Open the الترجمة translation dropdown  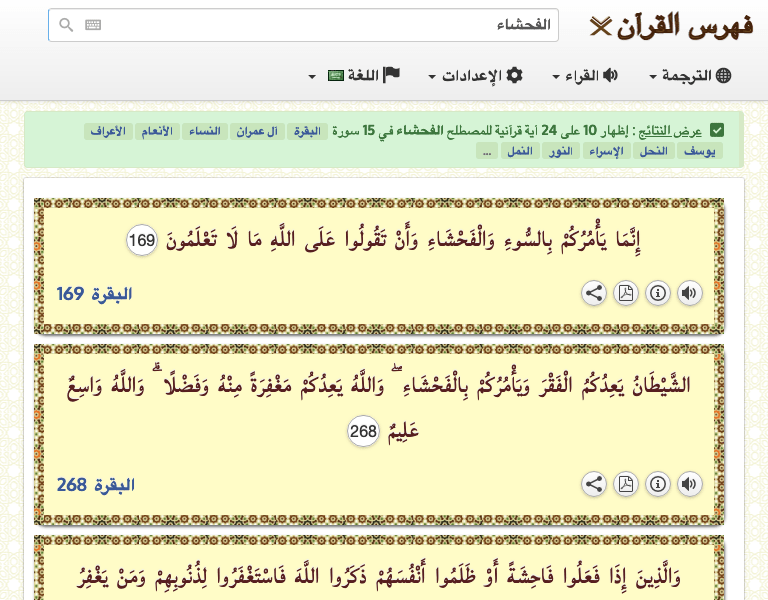[x=690, y=76]
